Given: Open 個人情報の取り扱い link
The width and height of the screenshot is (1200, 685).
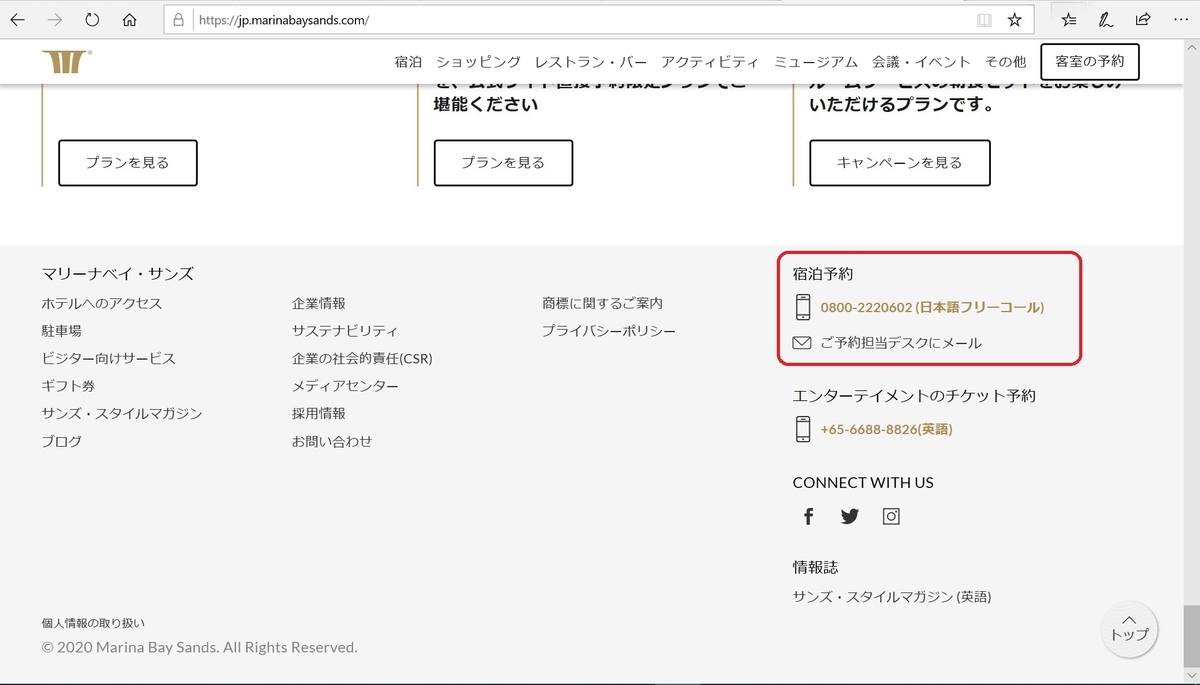Looking at the screenshot, I should click(93, 623).
